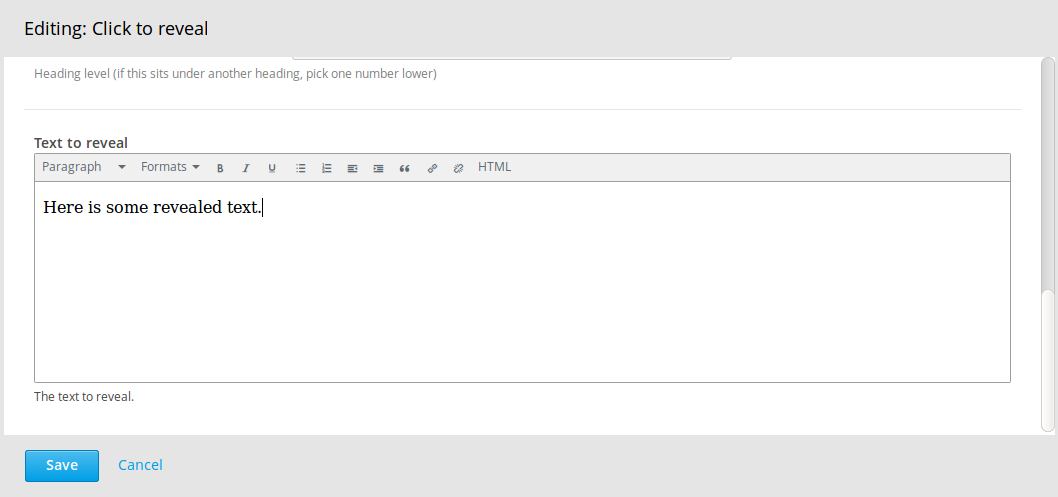The height and width of the screenshot is (497, 1058).
Task: Toggle bold formatting in the editor toolbar
Action: pos(220,168)
